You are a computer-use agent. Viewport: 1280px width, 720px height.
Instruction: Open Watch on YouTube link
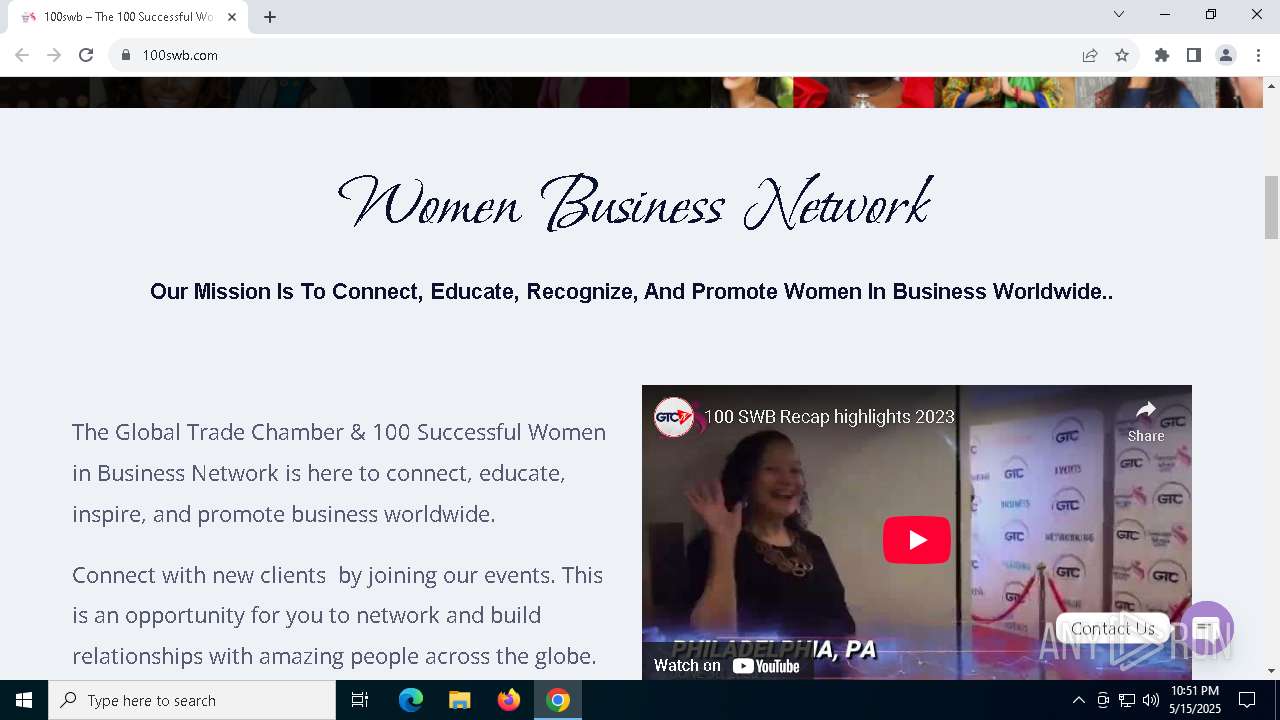click(727, 665)
